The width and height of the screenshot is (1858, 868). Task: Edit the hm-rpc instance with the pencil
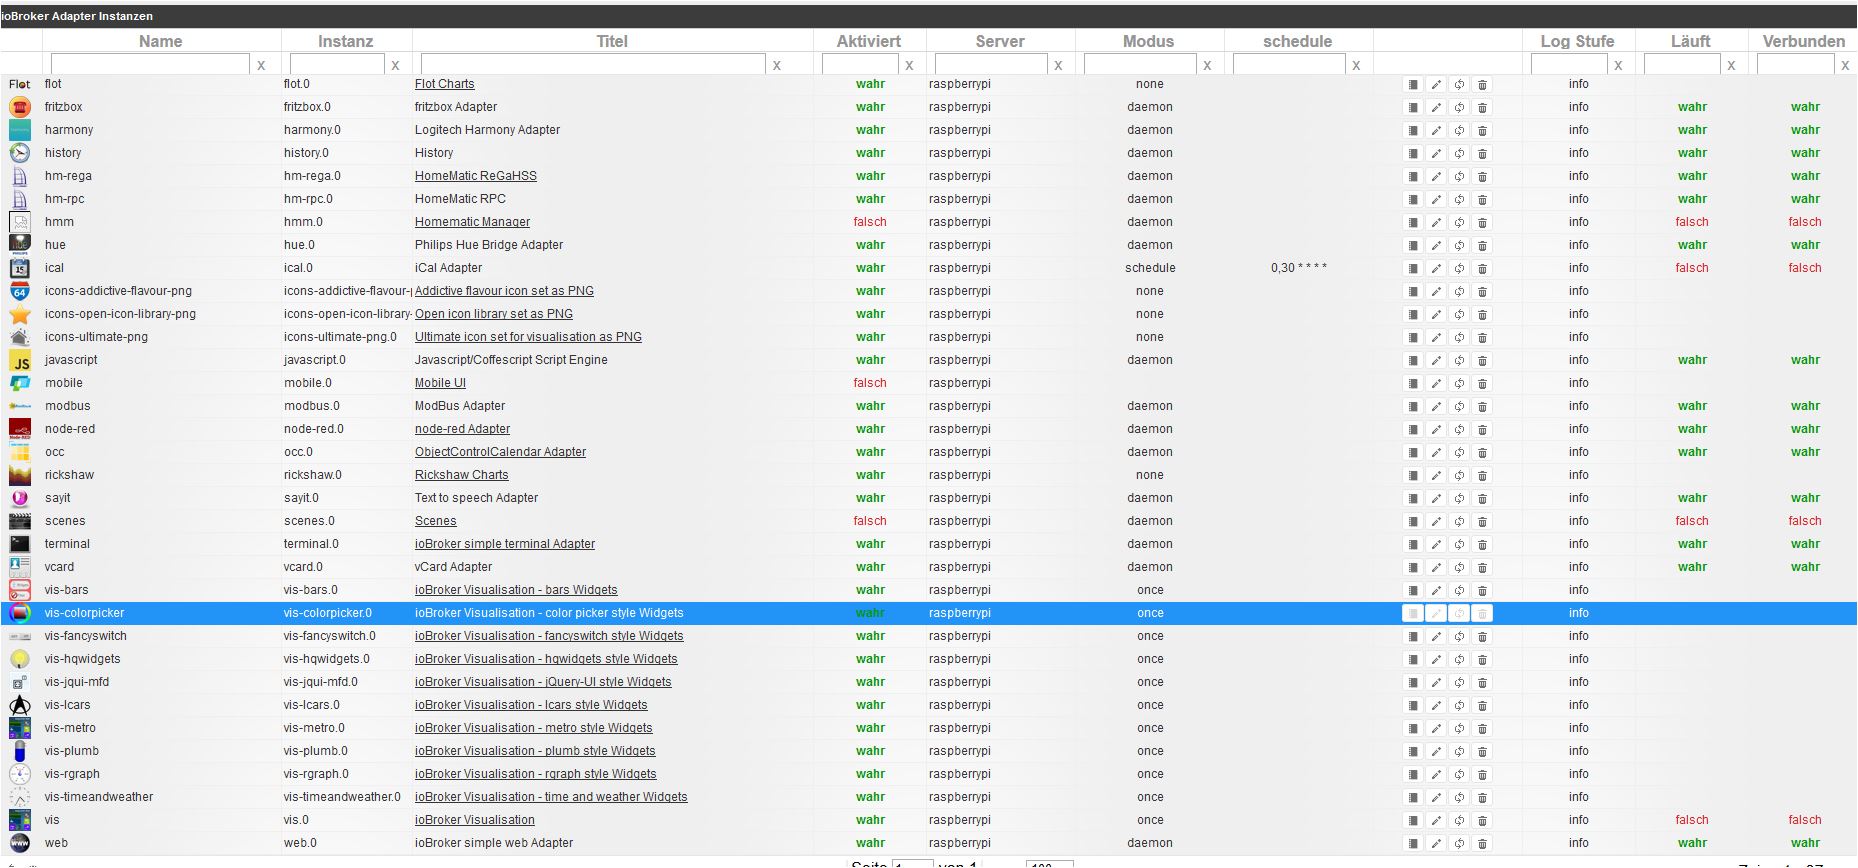point(1436,200)
